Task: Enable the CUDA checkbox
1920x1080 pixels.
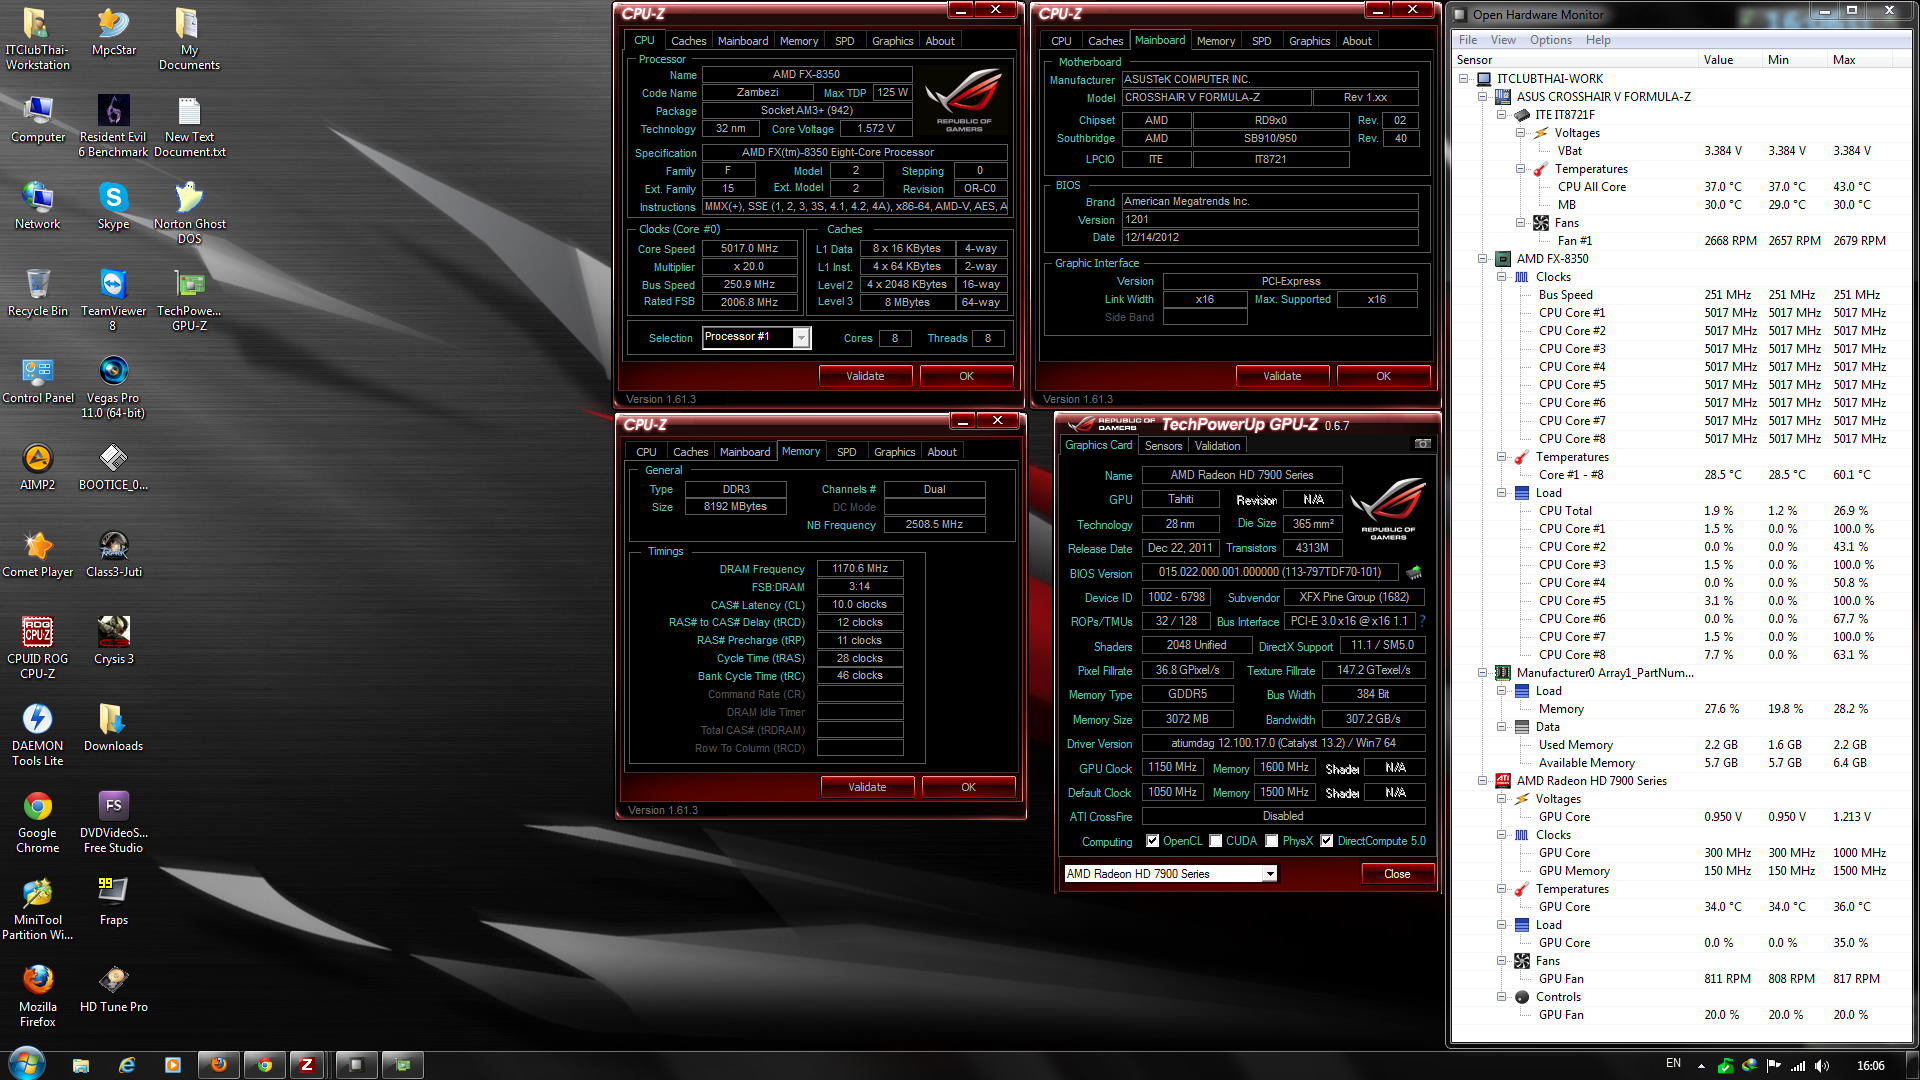Action: (x=1216, y=841)
